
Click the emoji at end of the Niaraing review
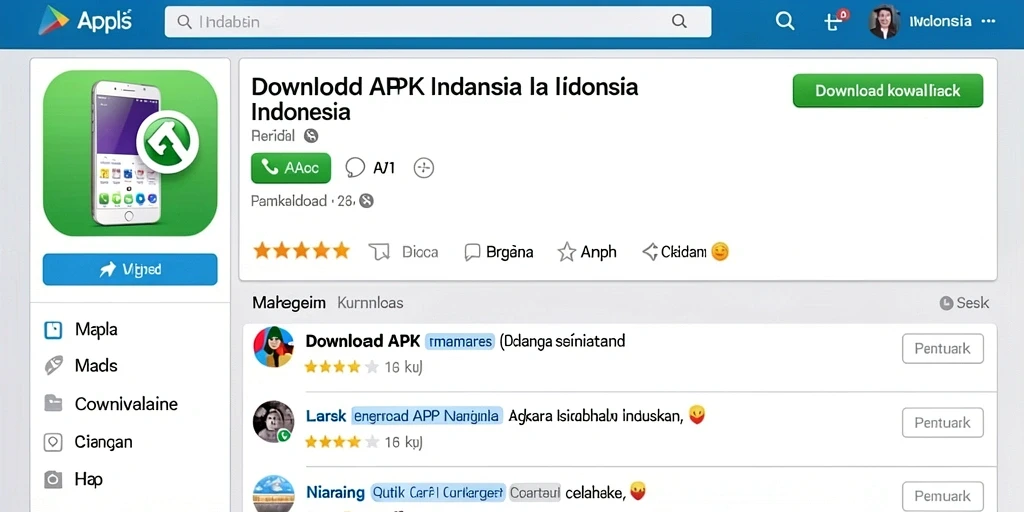(637, 490)
